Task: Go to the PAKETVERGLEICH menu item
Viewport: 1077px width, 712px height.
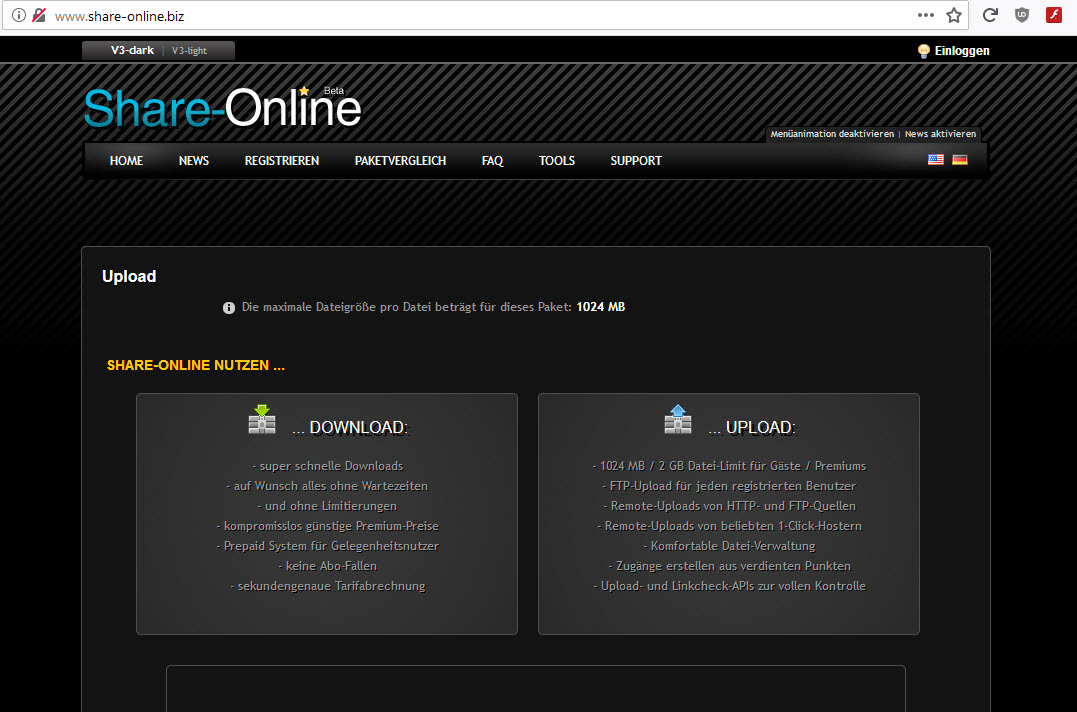Action: point(400,161)
